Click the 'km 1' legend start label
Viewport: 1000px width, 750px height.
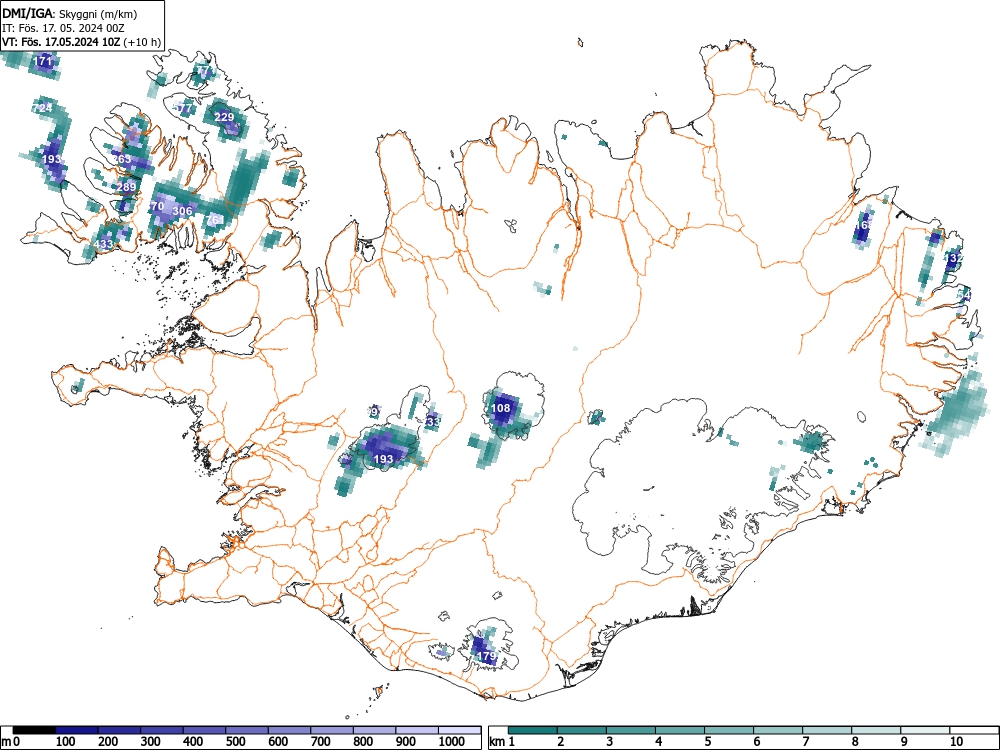coord(503,742)
